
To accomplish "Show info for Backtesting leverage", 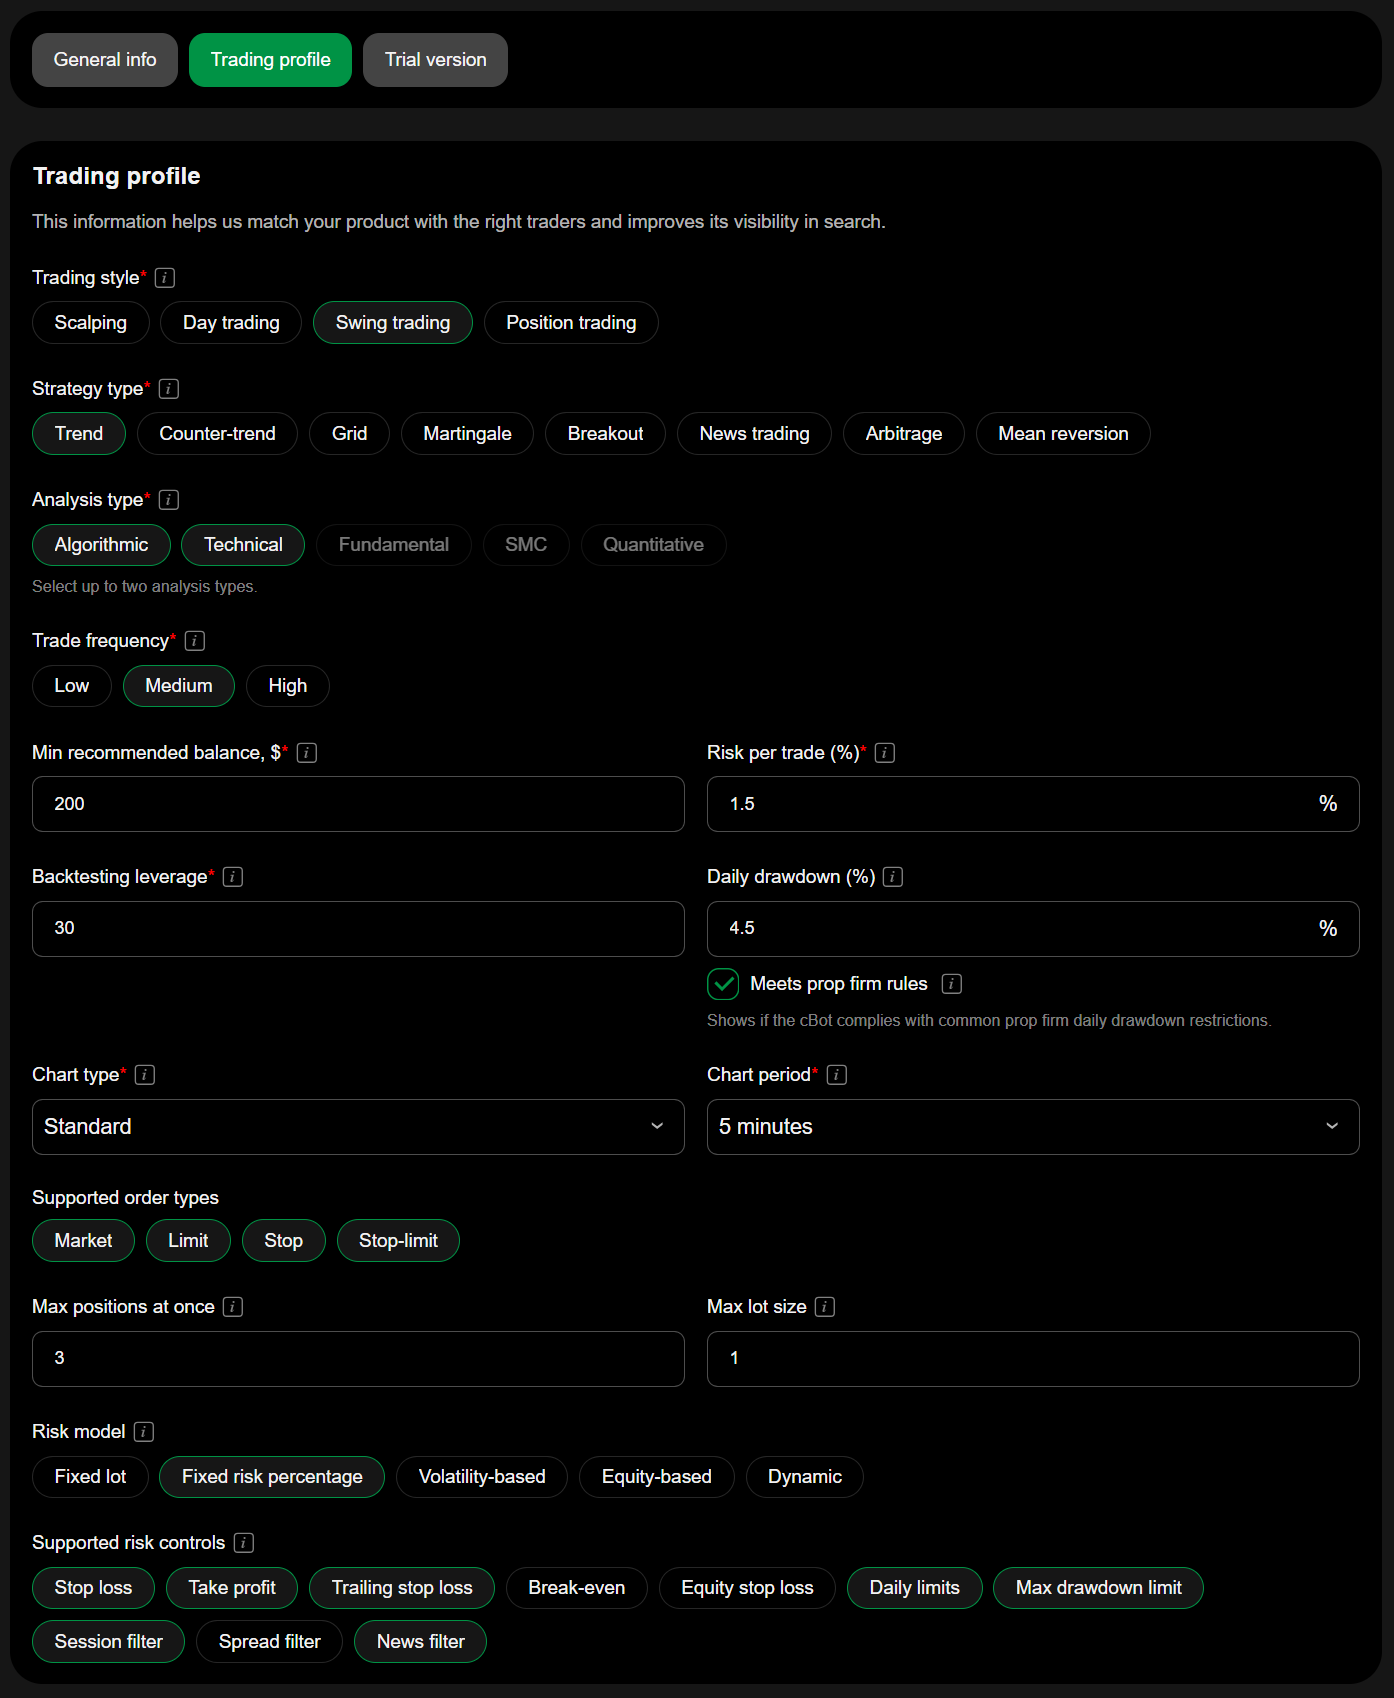I will 233,877.
